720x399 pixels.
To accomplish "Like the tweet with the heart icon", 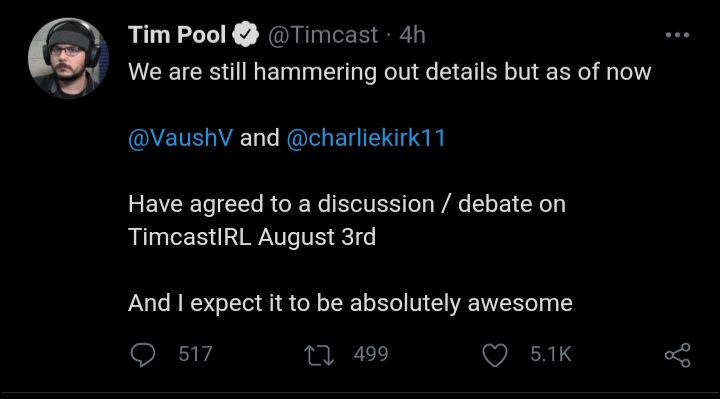I will (x=495, y=355).
